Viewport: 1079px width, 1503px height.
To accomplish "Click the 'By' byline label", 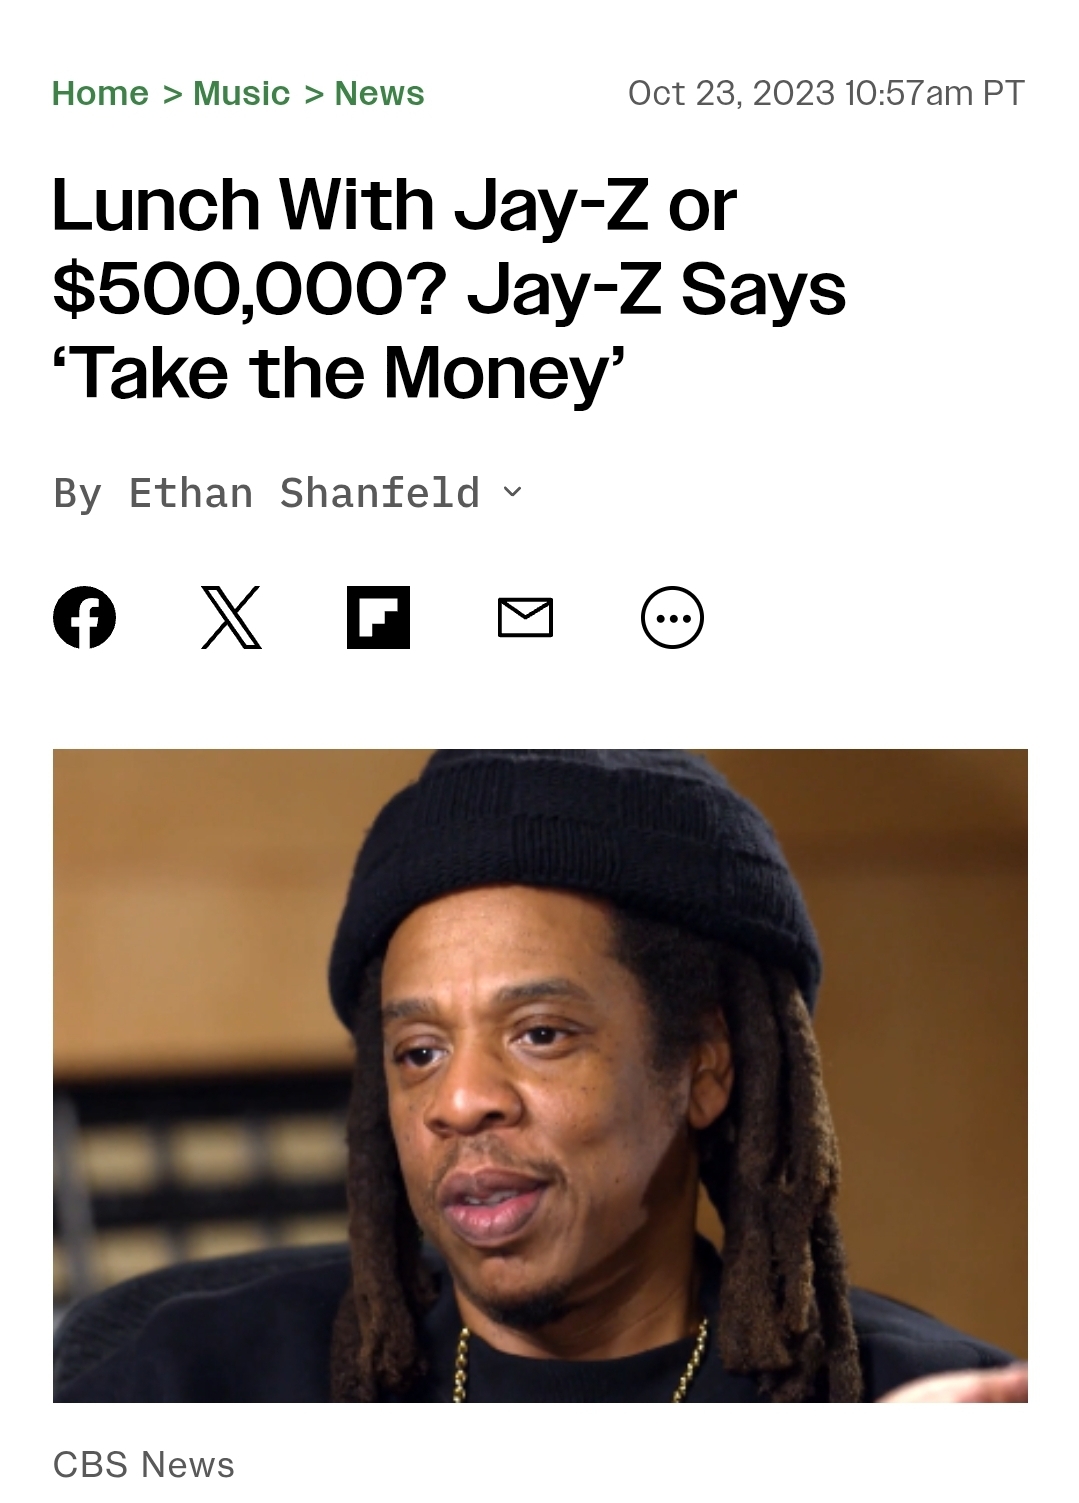I will point(78,494).
